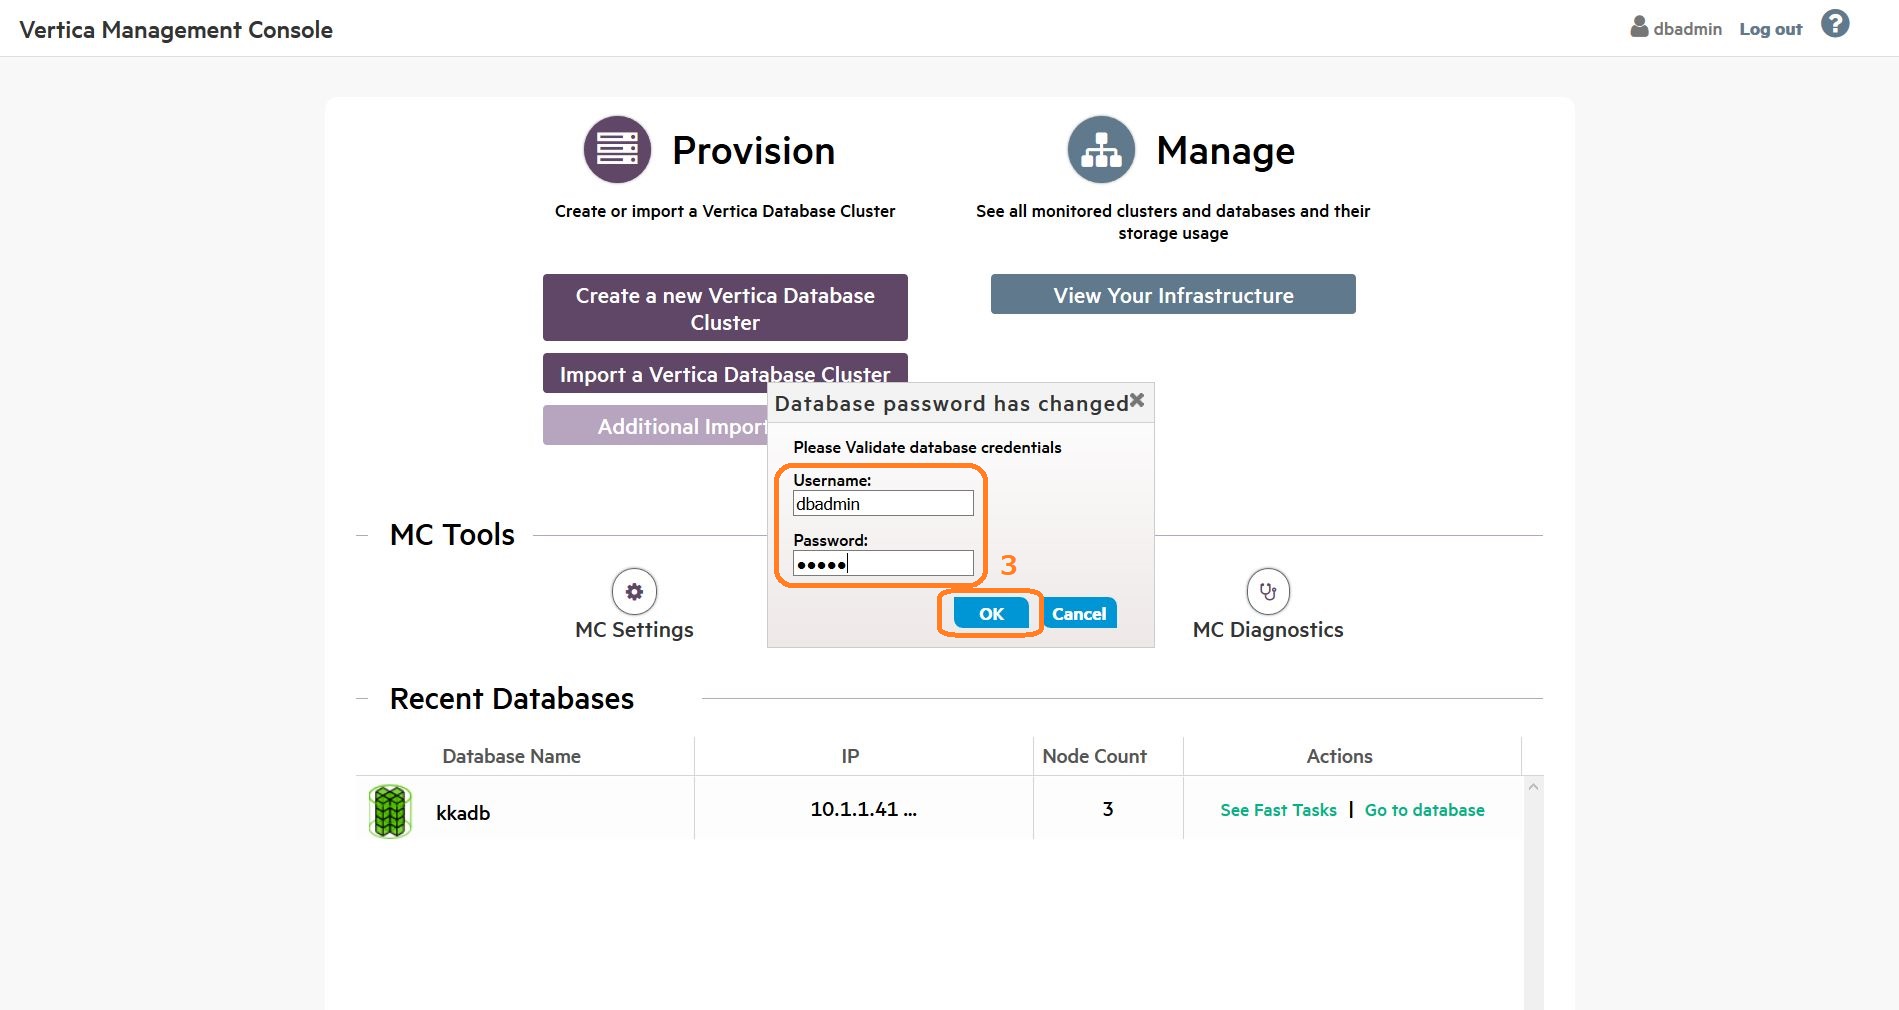
Task: Click View Your Infrastructure button
Action: (1173, 295)
